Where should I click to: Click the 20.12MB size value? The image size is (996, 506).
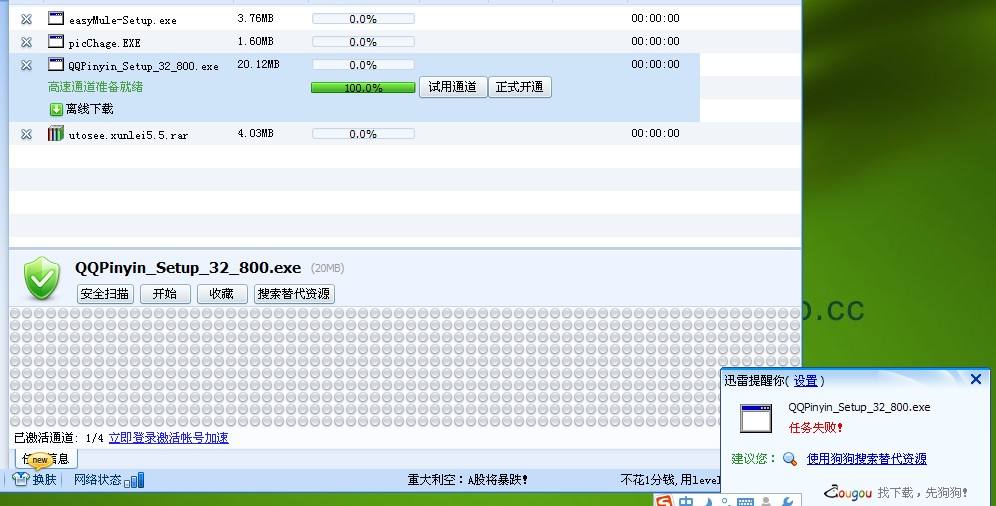tap(258, 64)
